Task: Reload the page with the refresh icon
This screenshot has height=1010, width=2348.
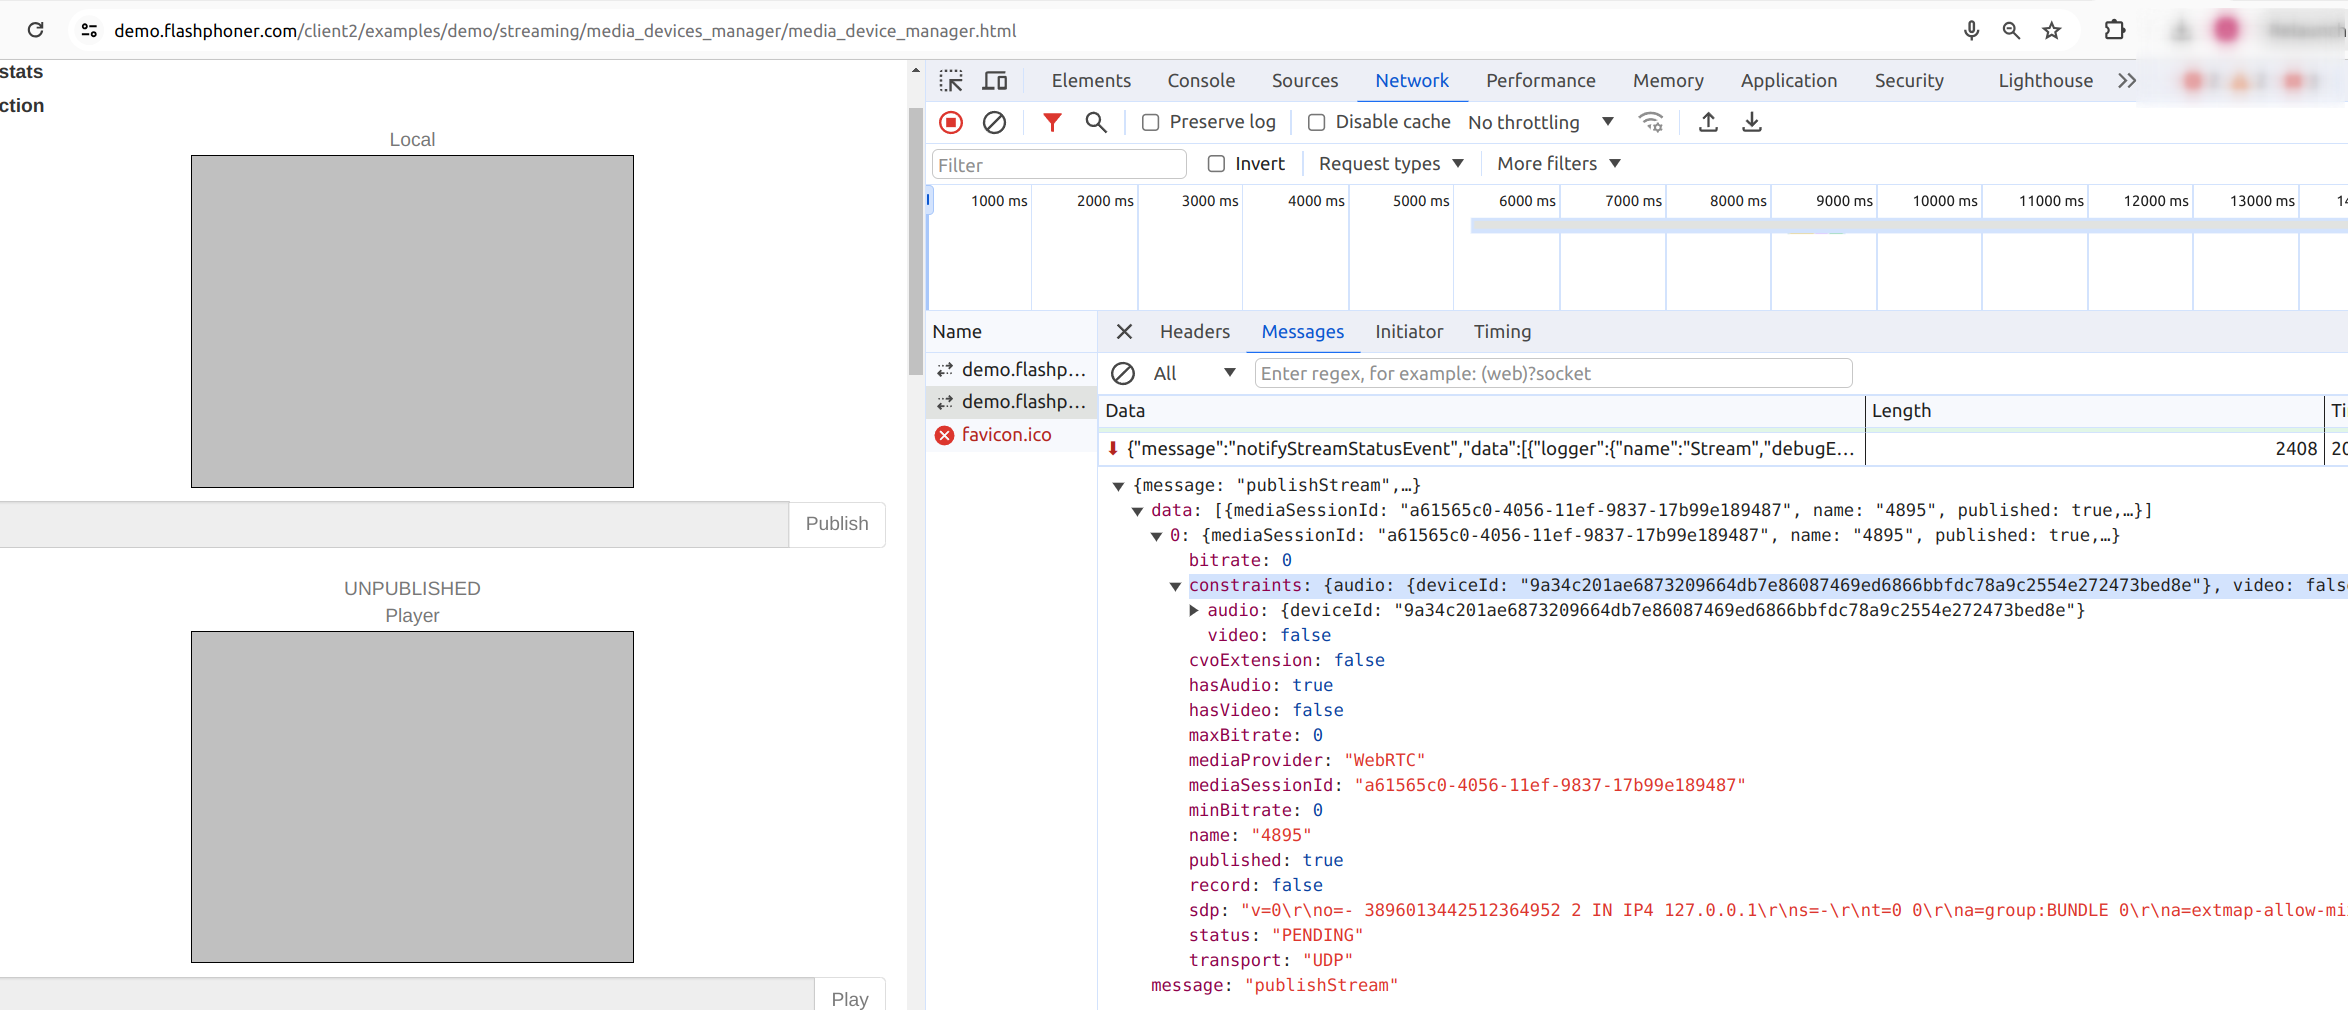Action: [36, 30]
